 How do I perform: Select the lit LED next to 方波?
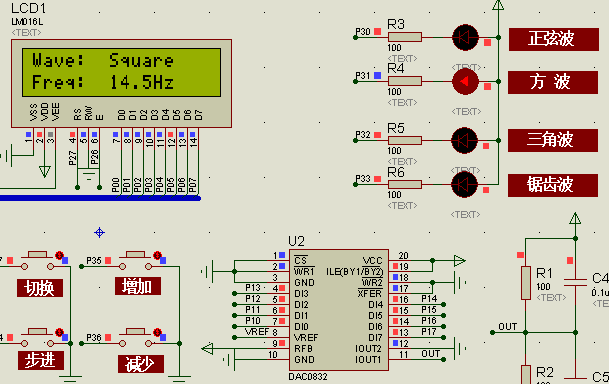click(465, 82)
